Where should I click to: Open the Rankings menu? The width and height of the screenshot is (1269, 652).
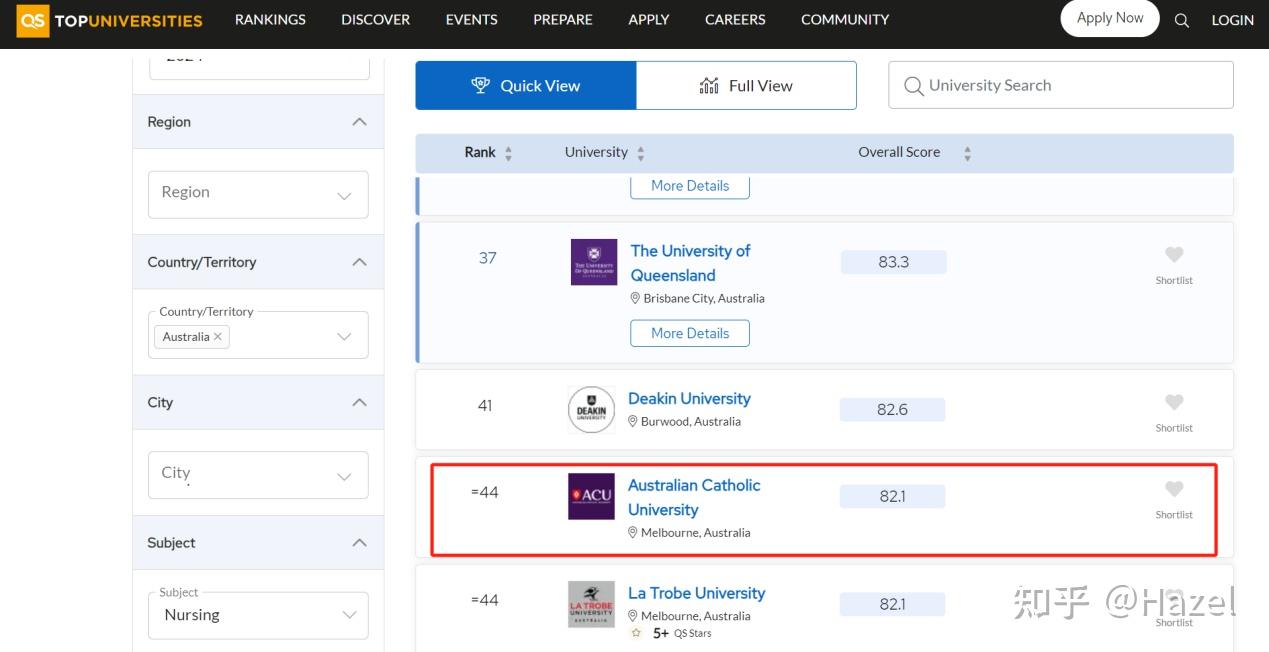pos(270,20)
